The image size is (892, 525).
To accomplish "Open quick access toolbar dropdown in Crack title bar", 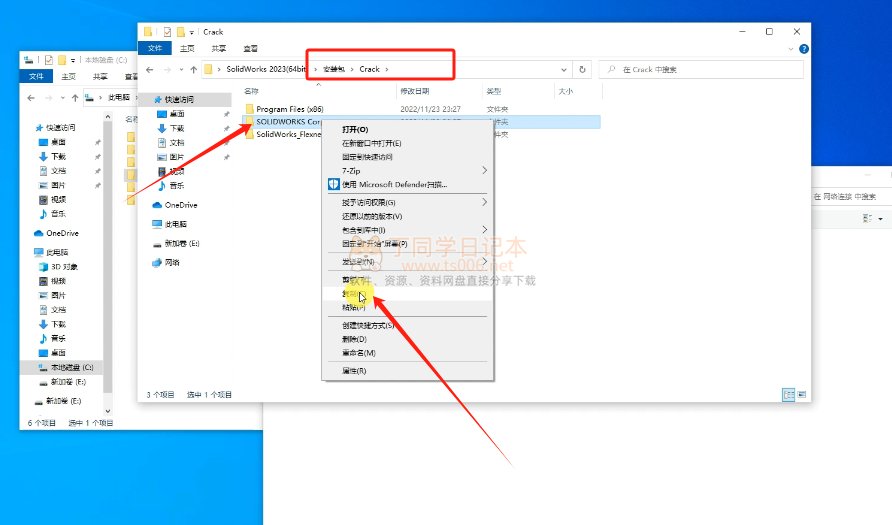I will point(192,32).
